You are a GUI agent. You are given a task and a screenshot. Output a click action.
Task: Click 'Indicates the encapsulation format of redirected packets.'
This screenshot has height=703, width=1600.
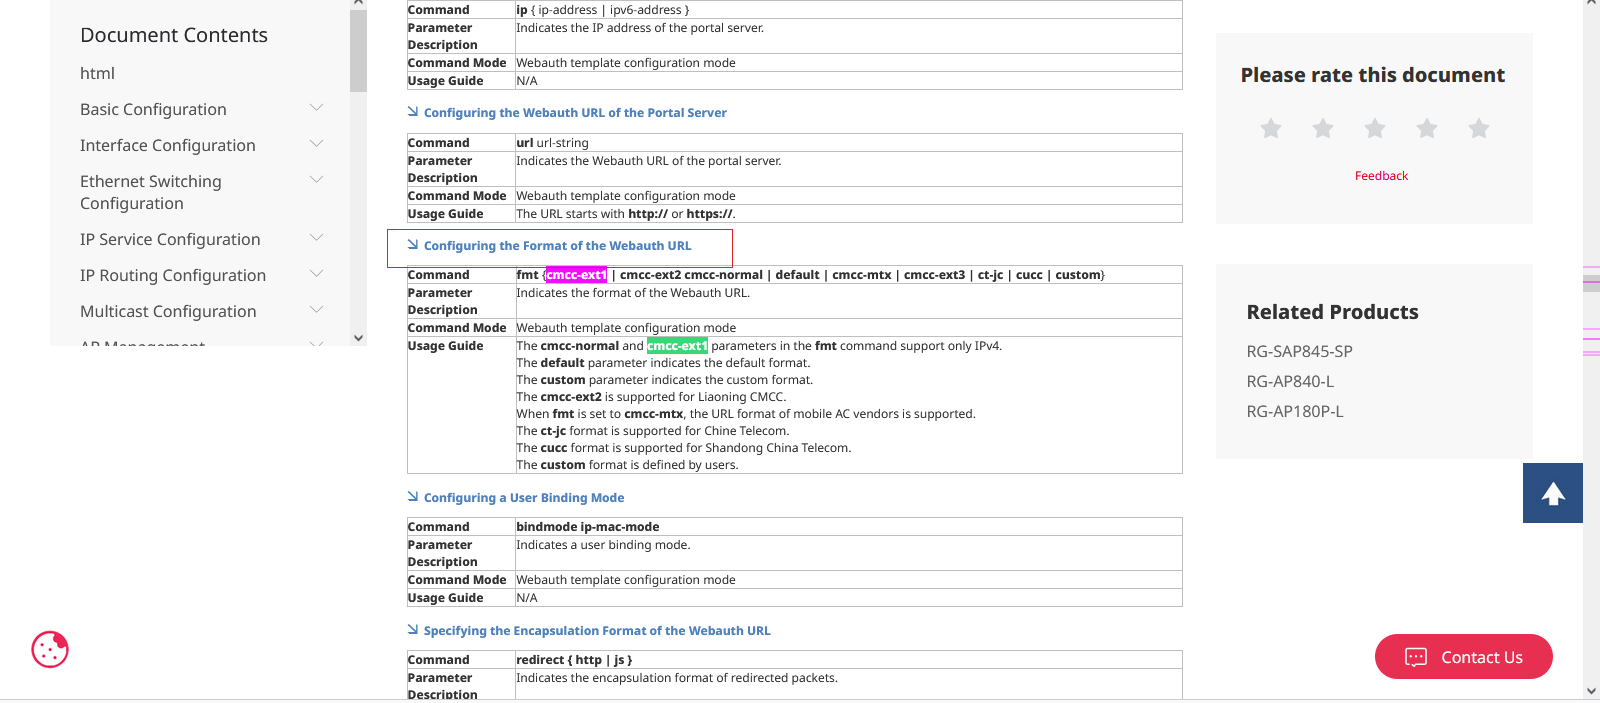point(677,678)
